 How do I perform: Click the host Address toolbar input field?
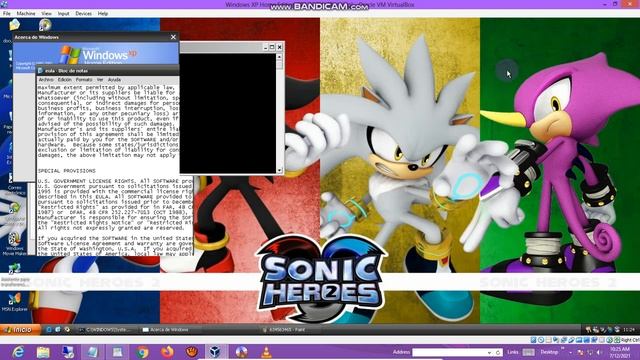[449, 352]
